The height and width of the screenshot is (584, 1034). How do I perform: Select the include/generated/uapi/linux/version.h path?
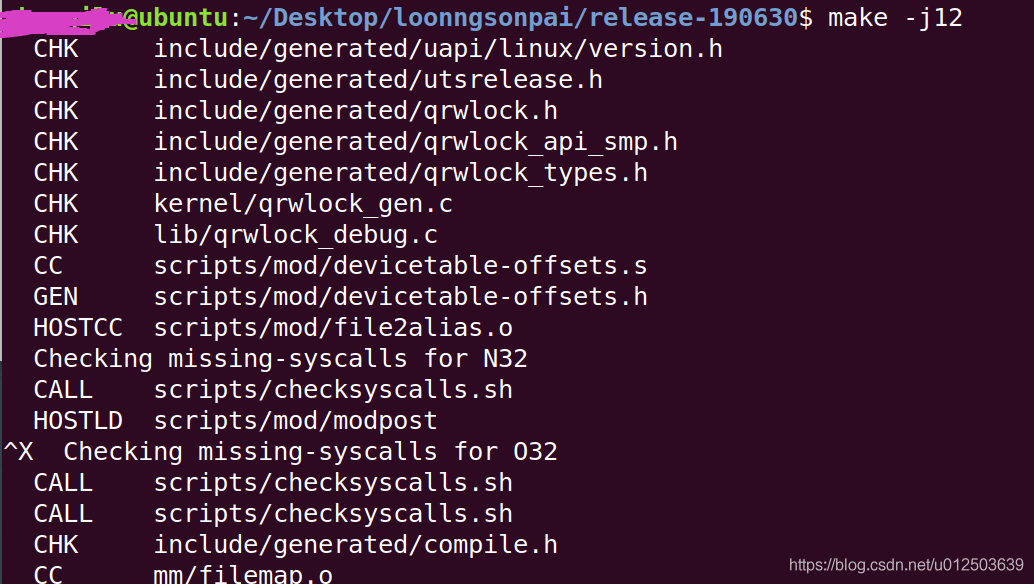(438, 48)
